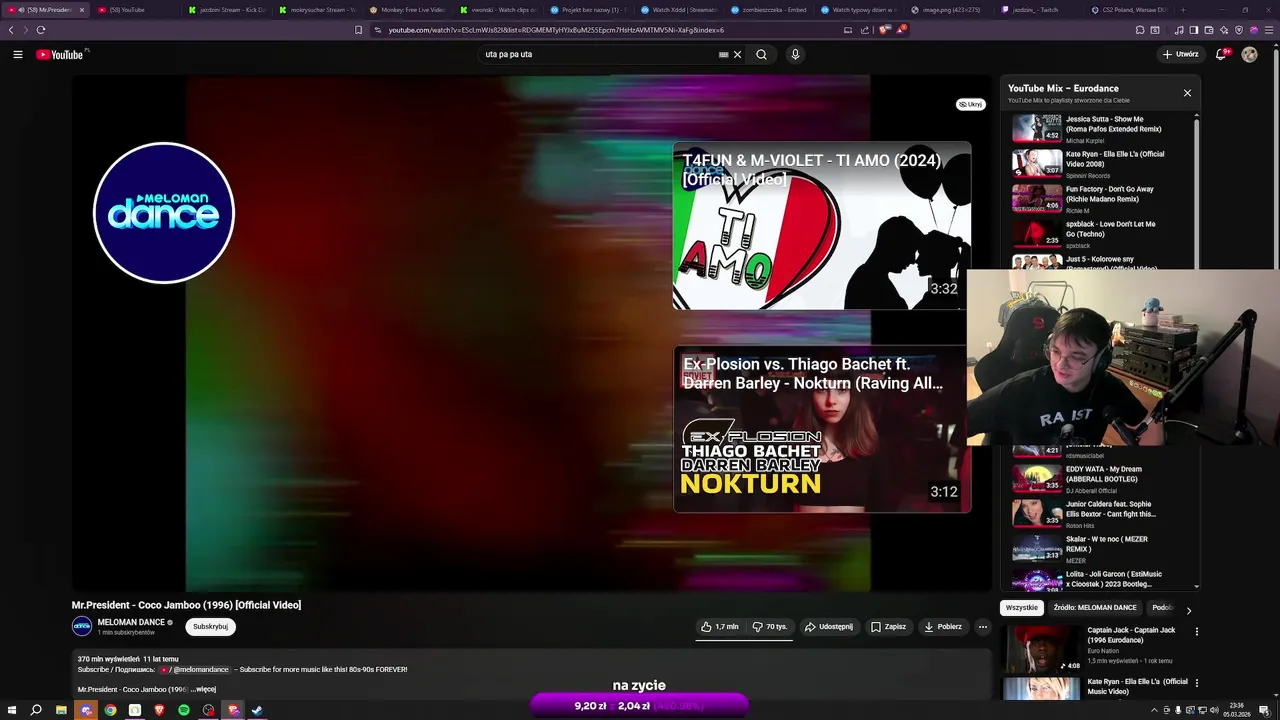Click the Meloman dance channel watermark circle
This screenshot has height=720, width=1280.
tap(164, 212)
